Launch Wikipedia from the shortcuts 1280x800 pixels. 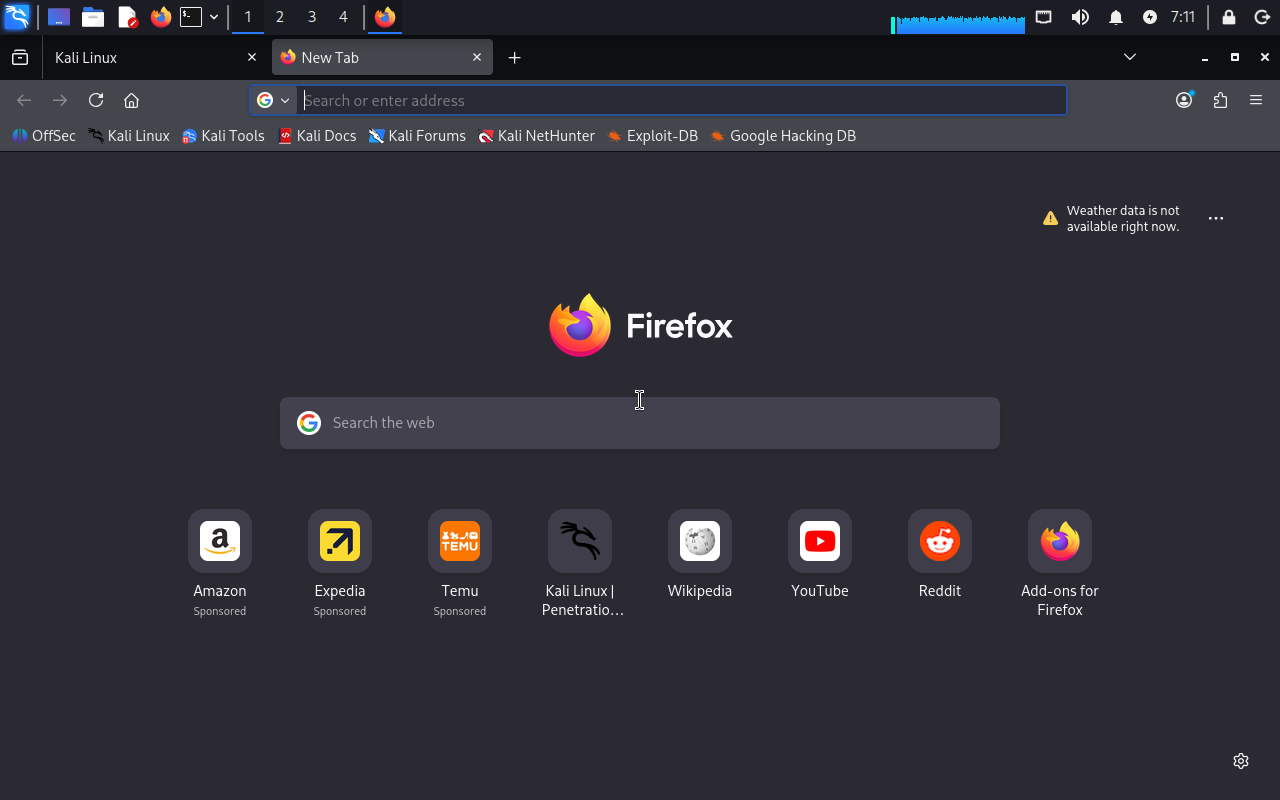[x=699, y=542]
